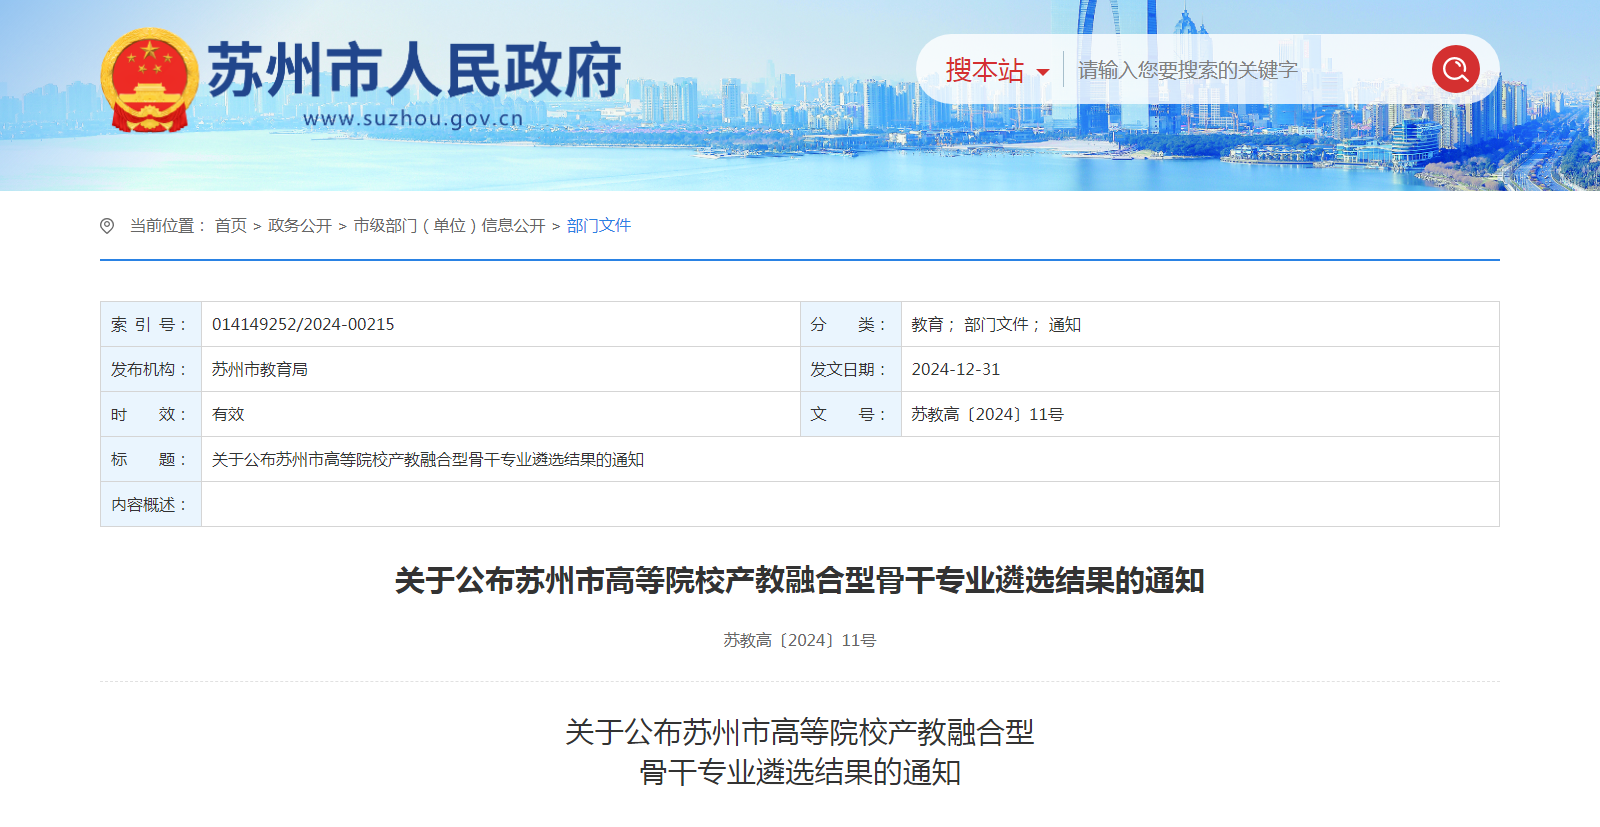Viewport: 1600px width, 827px height.
Task: Click the category value 教育；部门文件；通知
Action: point(995,324)
